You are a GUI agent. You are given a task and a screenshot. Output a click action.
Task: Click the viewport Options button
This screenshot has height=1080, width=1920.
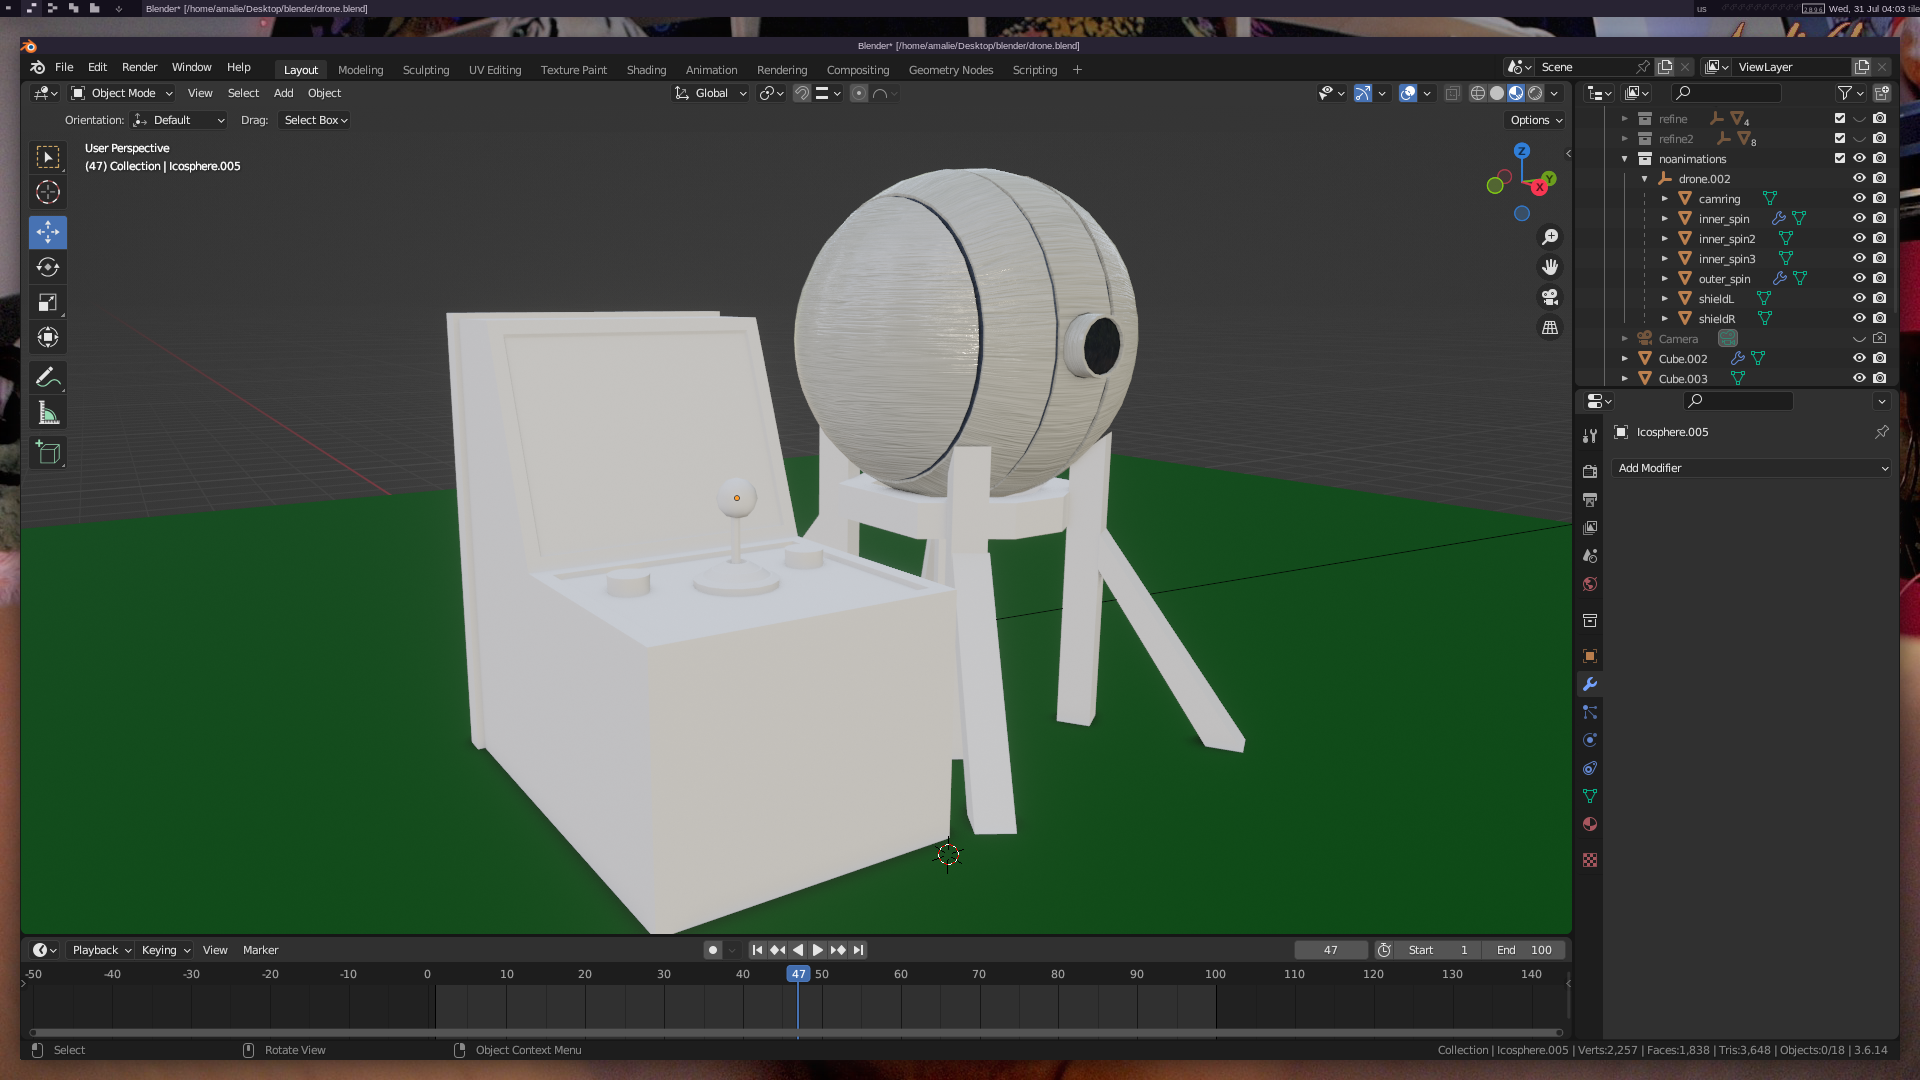pyautogui.click(x=1535, y=120)
